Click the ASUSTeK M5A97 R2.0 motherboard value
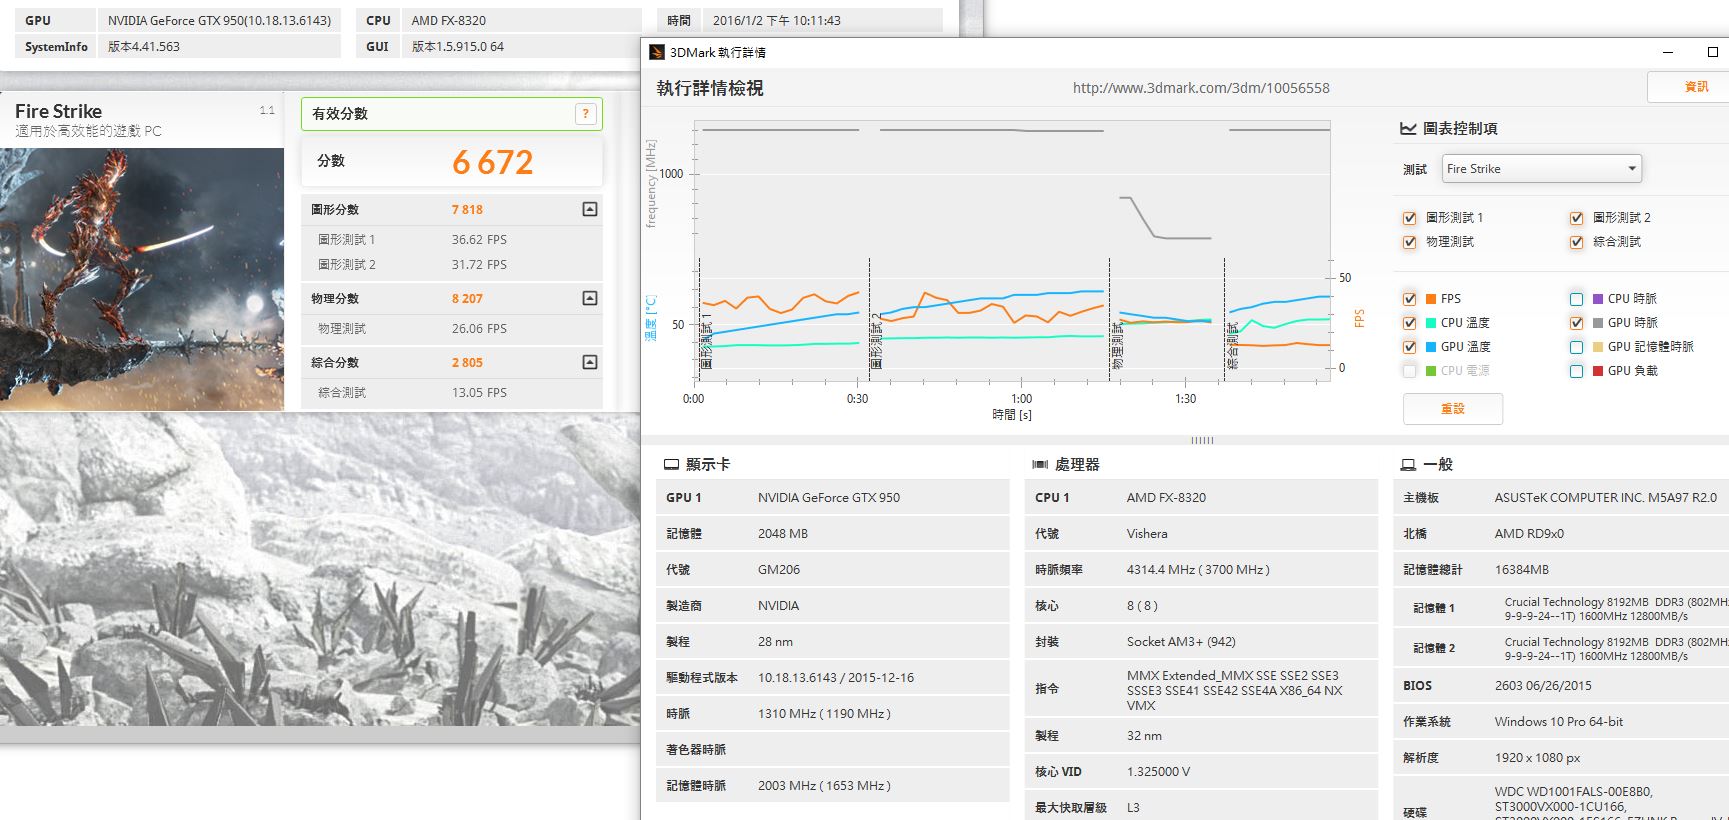1729x820 pixels. point(1605,498)
